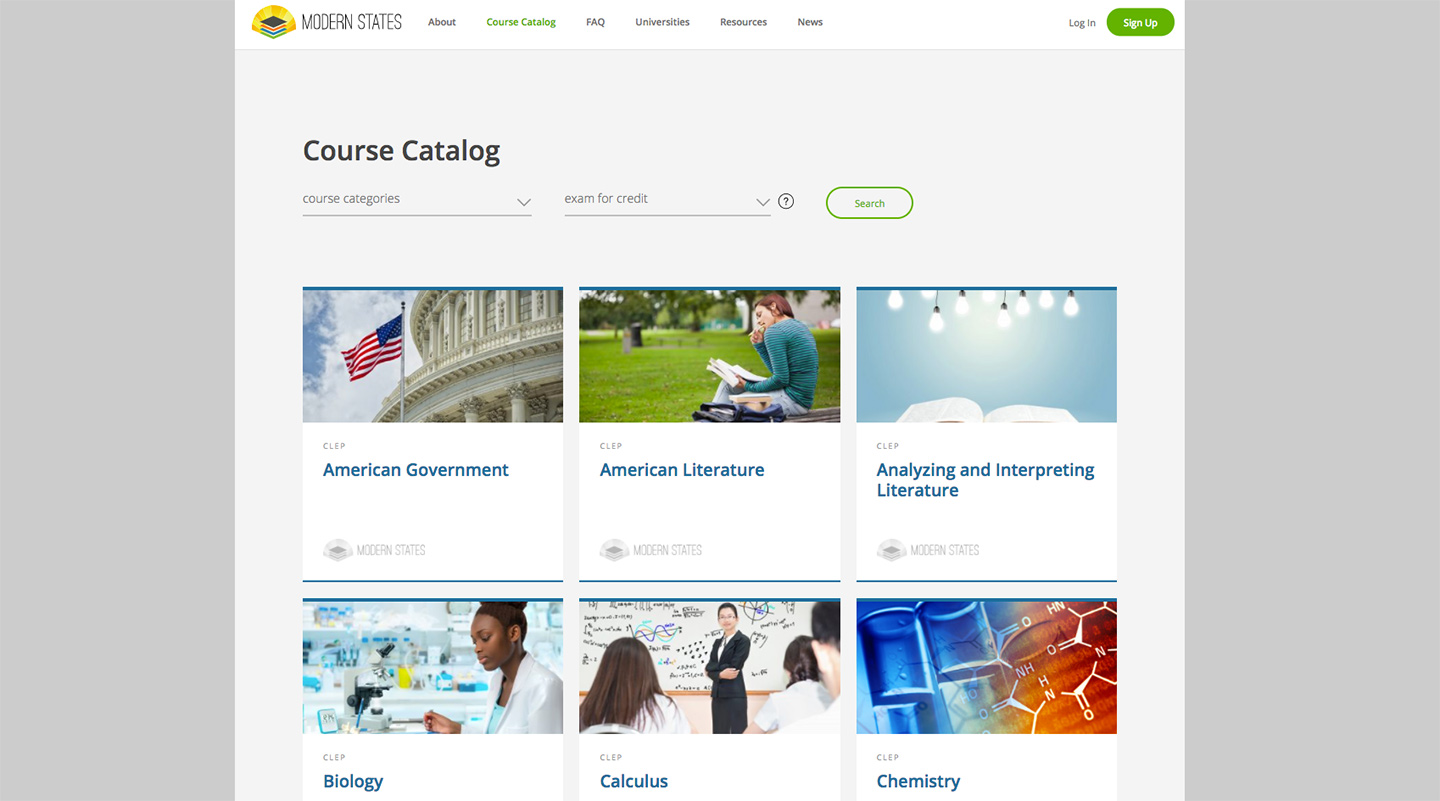Open the FAQ page
Image resolution: width=1440 pixels, height=801 pixels.
click(x=595, y=22)
